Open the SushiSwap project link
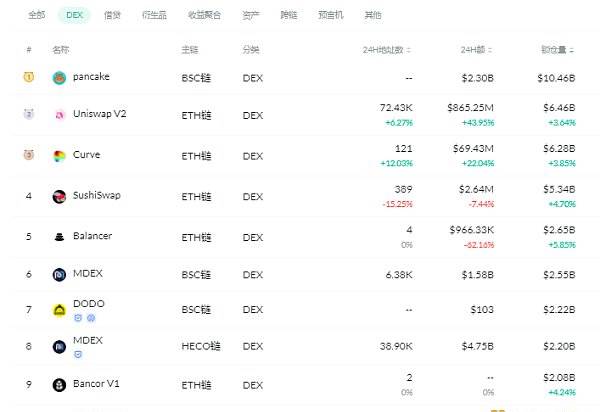This screenshot has height=412, width=600. [97, 195]
